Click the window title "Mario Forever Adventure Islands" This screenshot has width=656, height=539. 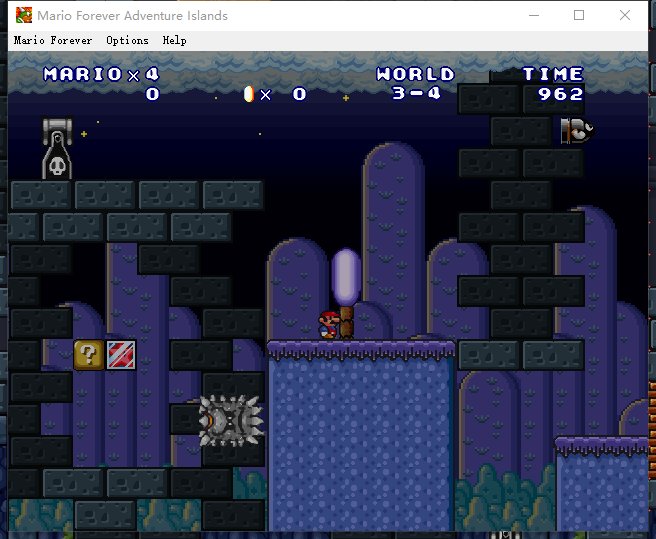tap(133, 15)
